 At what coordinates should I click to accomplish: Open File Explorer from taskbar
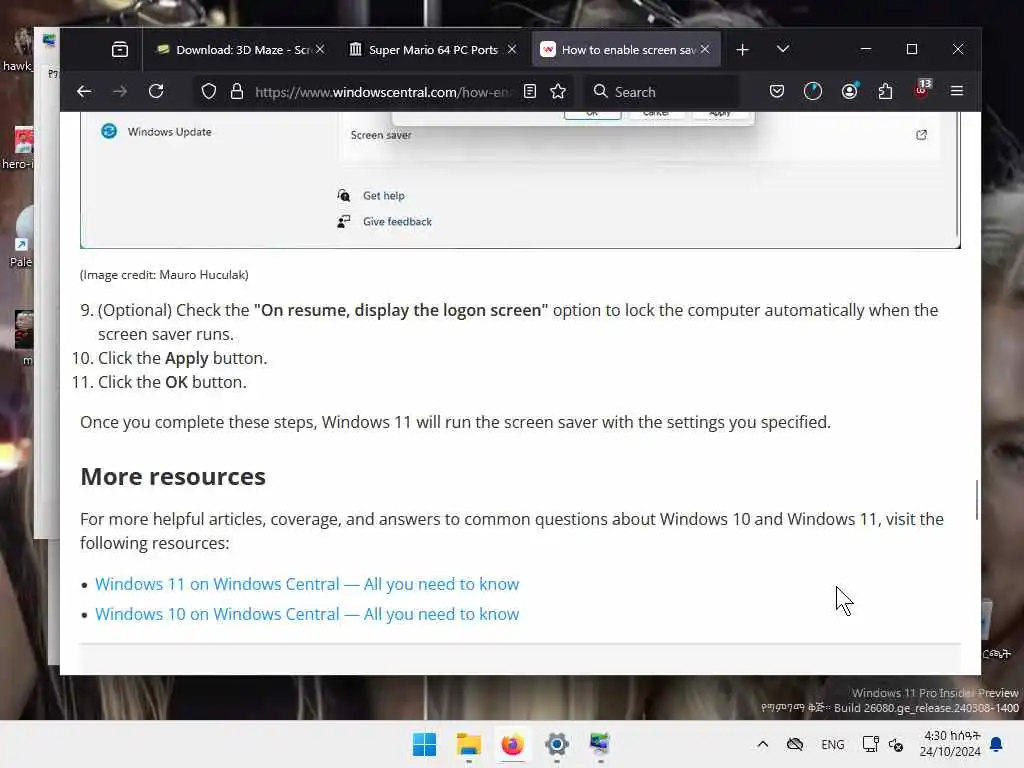468,744
